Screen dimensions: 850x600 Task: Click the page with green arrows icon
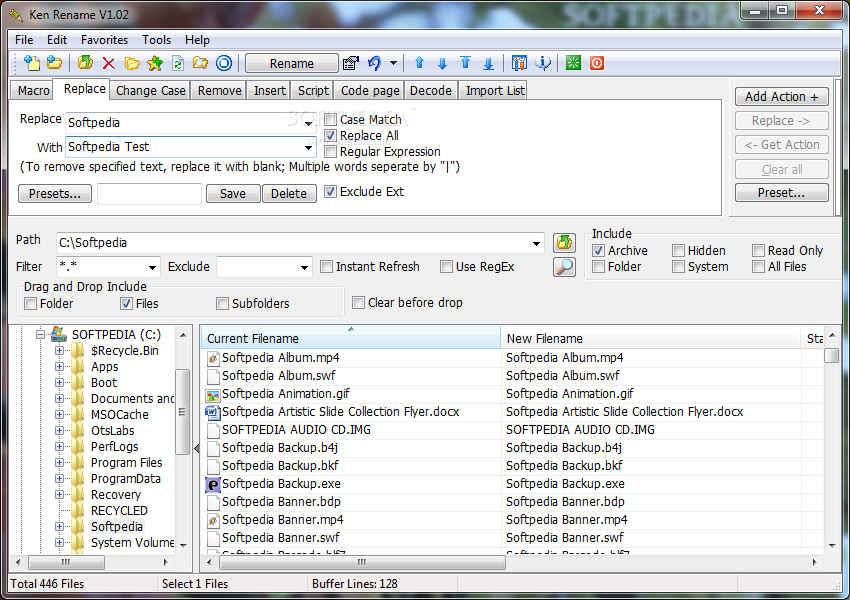pyautogui.click(x=178, y=63)
